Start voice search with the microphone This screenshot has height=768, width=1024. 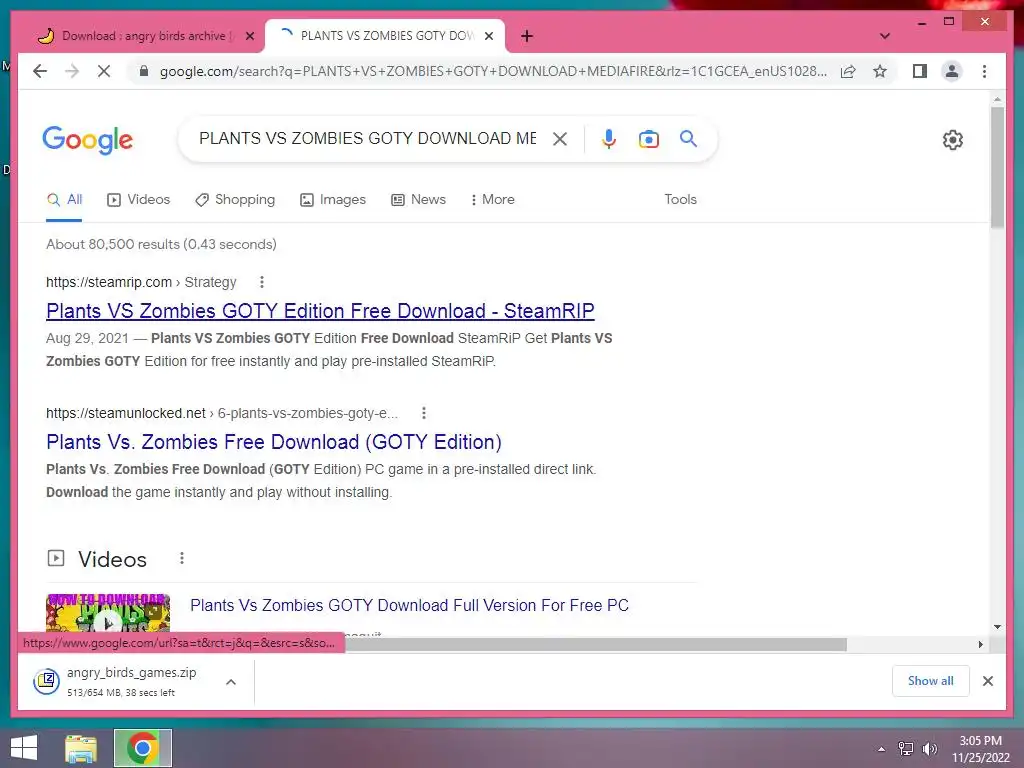click(x=609, y=138)
